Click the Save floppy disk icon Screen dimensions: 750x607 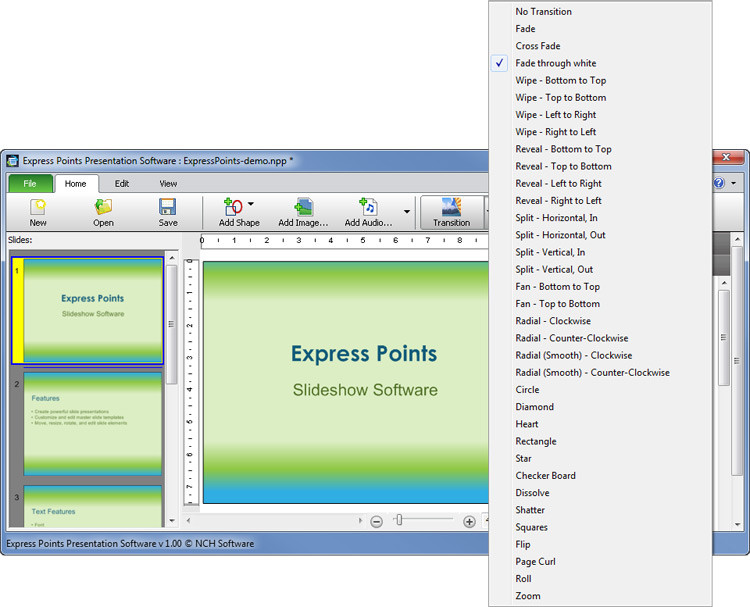click(x=168, y=207)
